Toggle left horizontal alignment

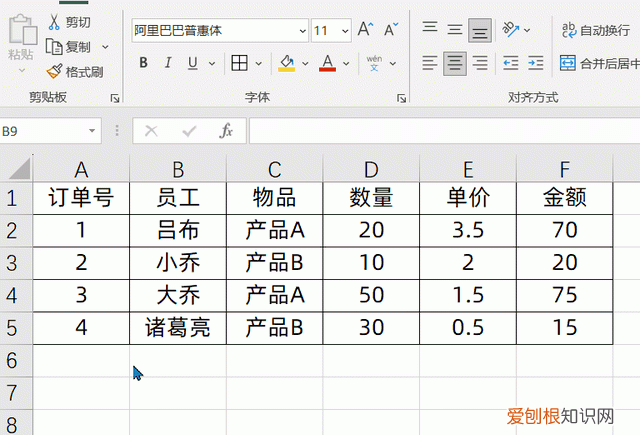(430, 63)
